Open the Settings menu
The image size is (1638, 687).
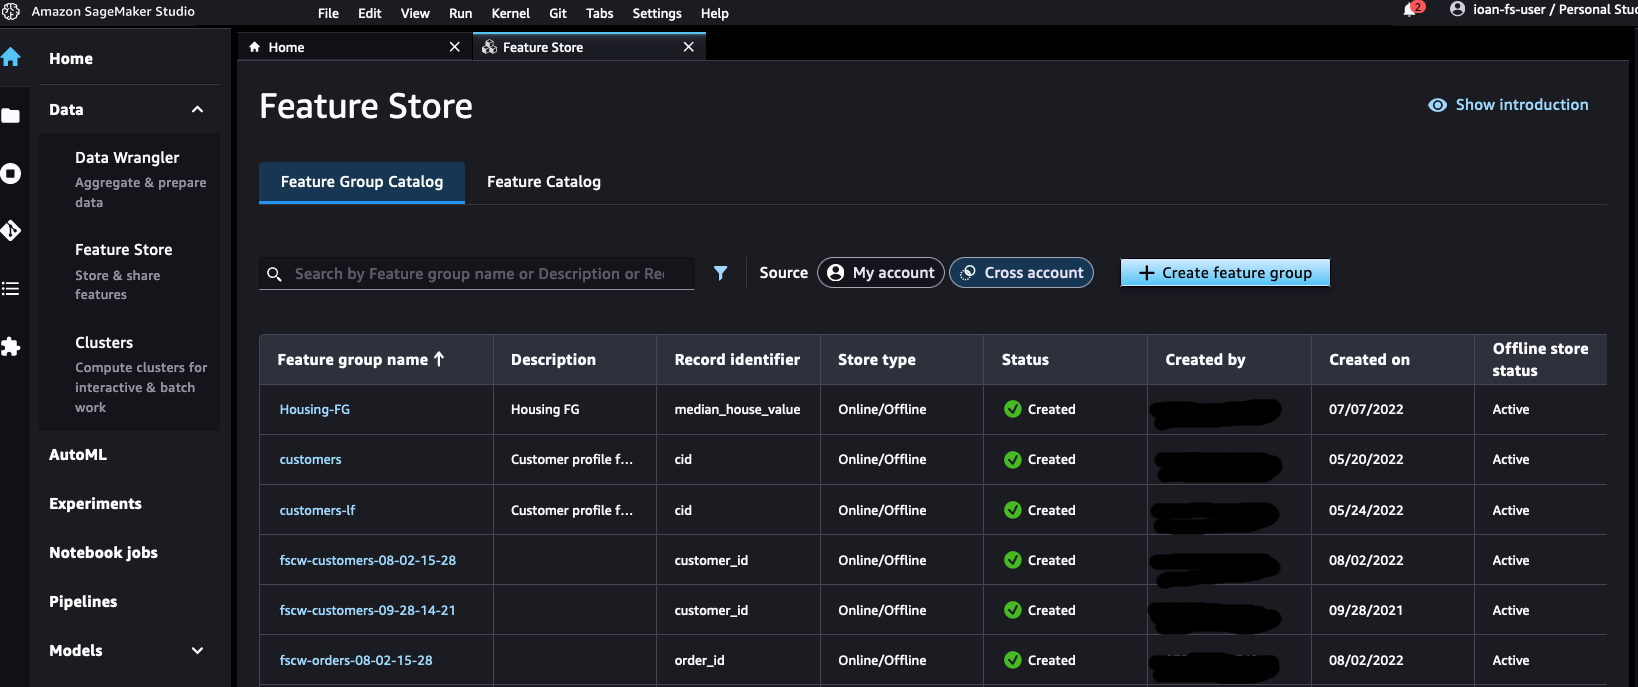pos(657,13)
